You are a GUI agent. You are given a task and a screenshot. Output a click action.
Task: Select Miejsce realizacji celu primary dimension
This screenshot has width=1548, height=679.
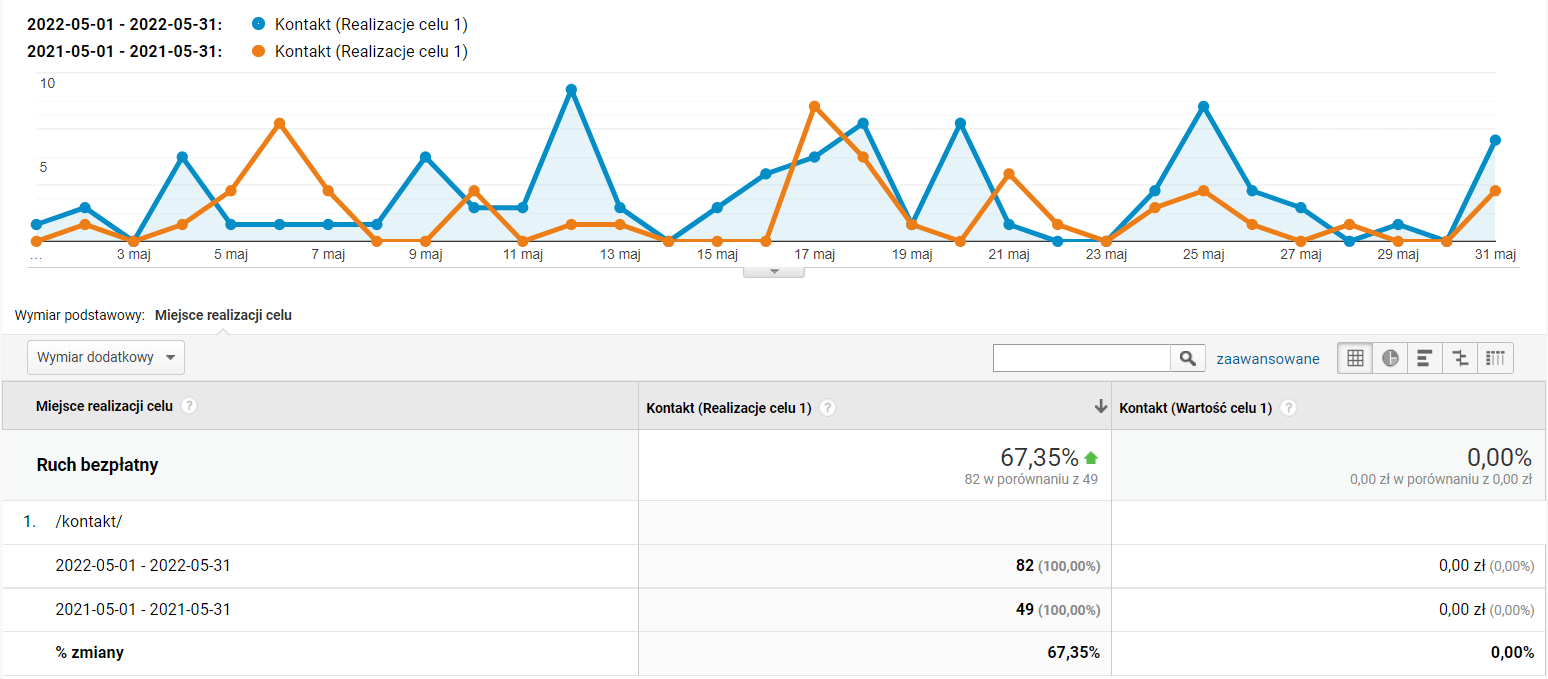223,315
